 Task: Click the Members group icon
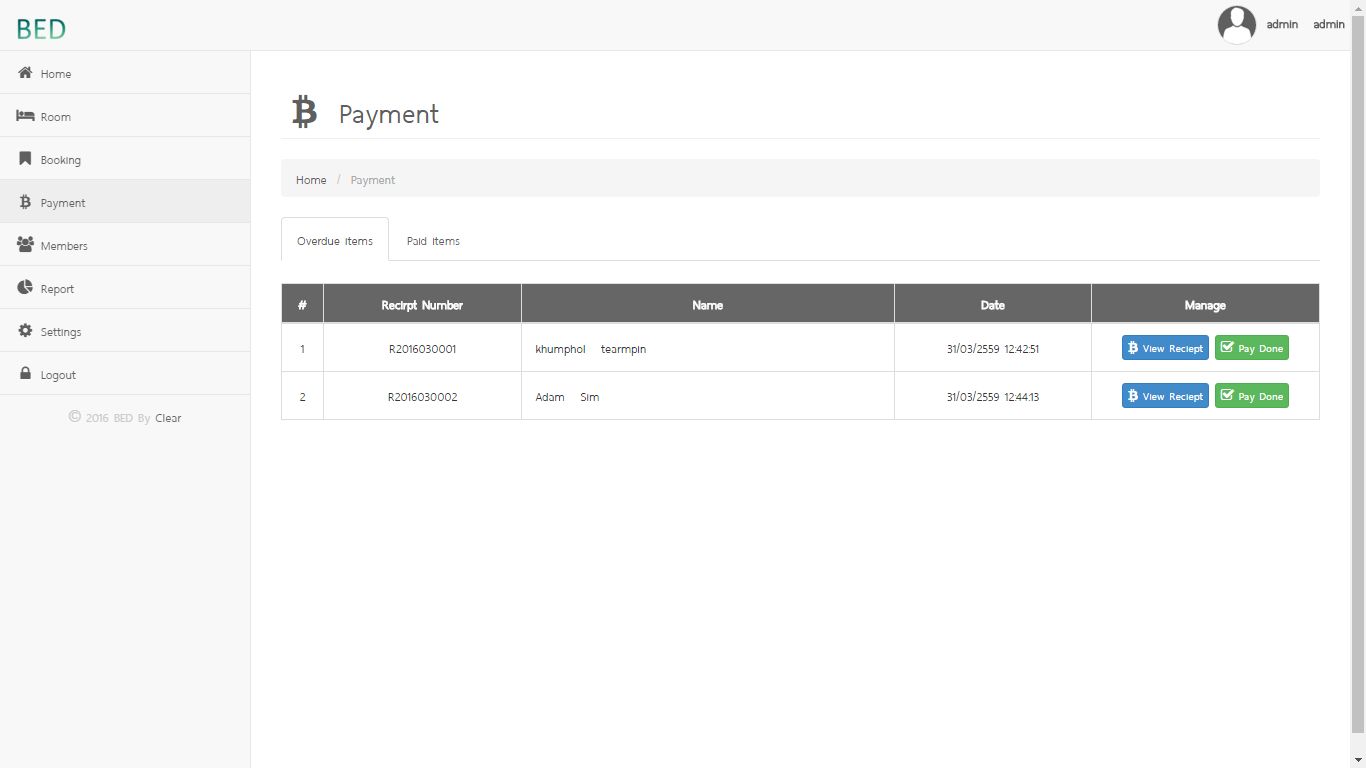pos(25,245)
